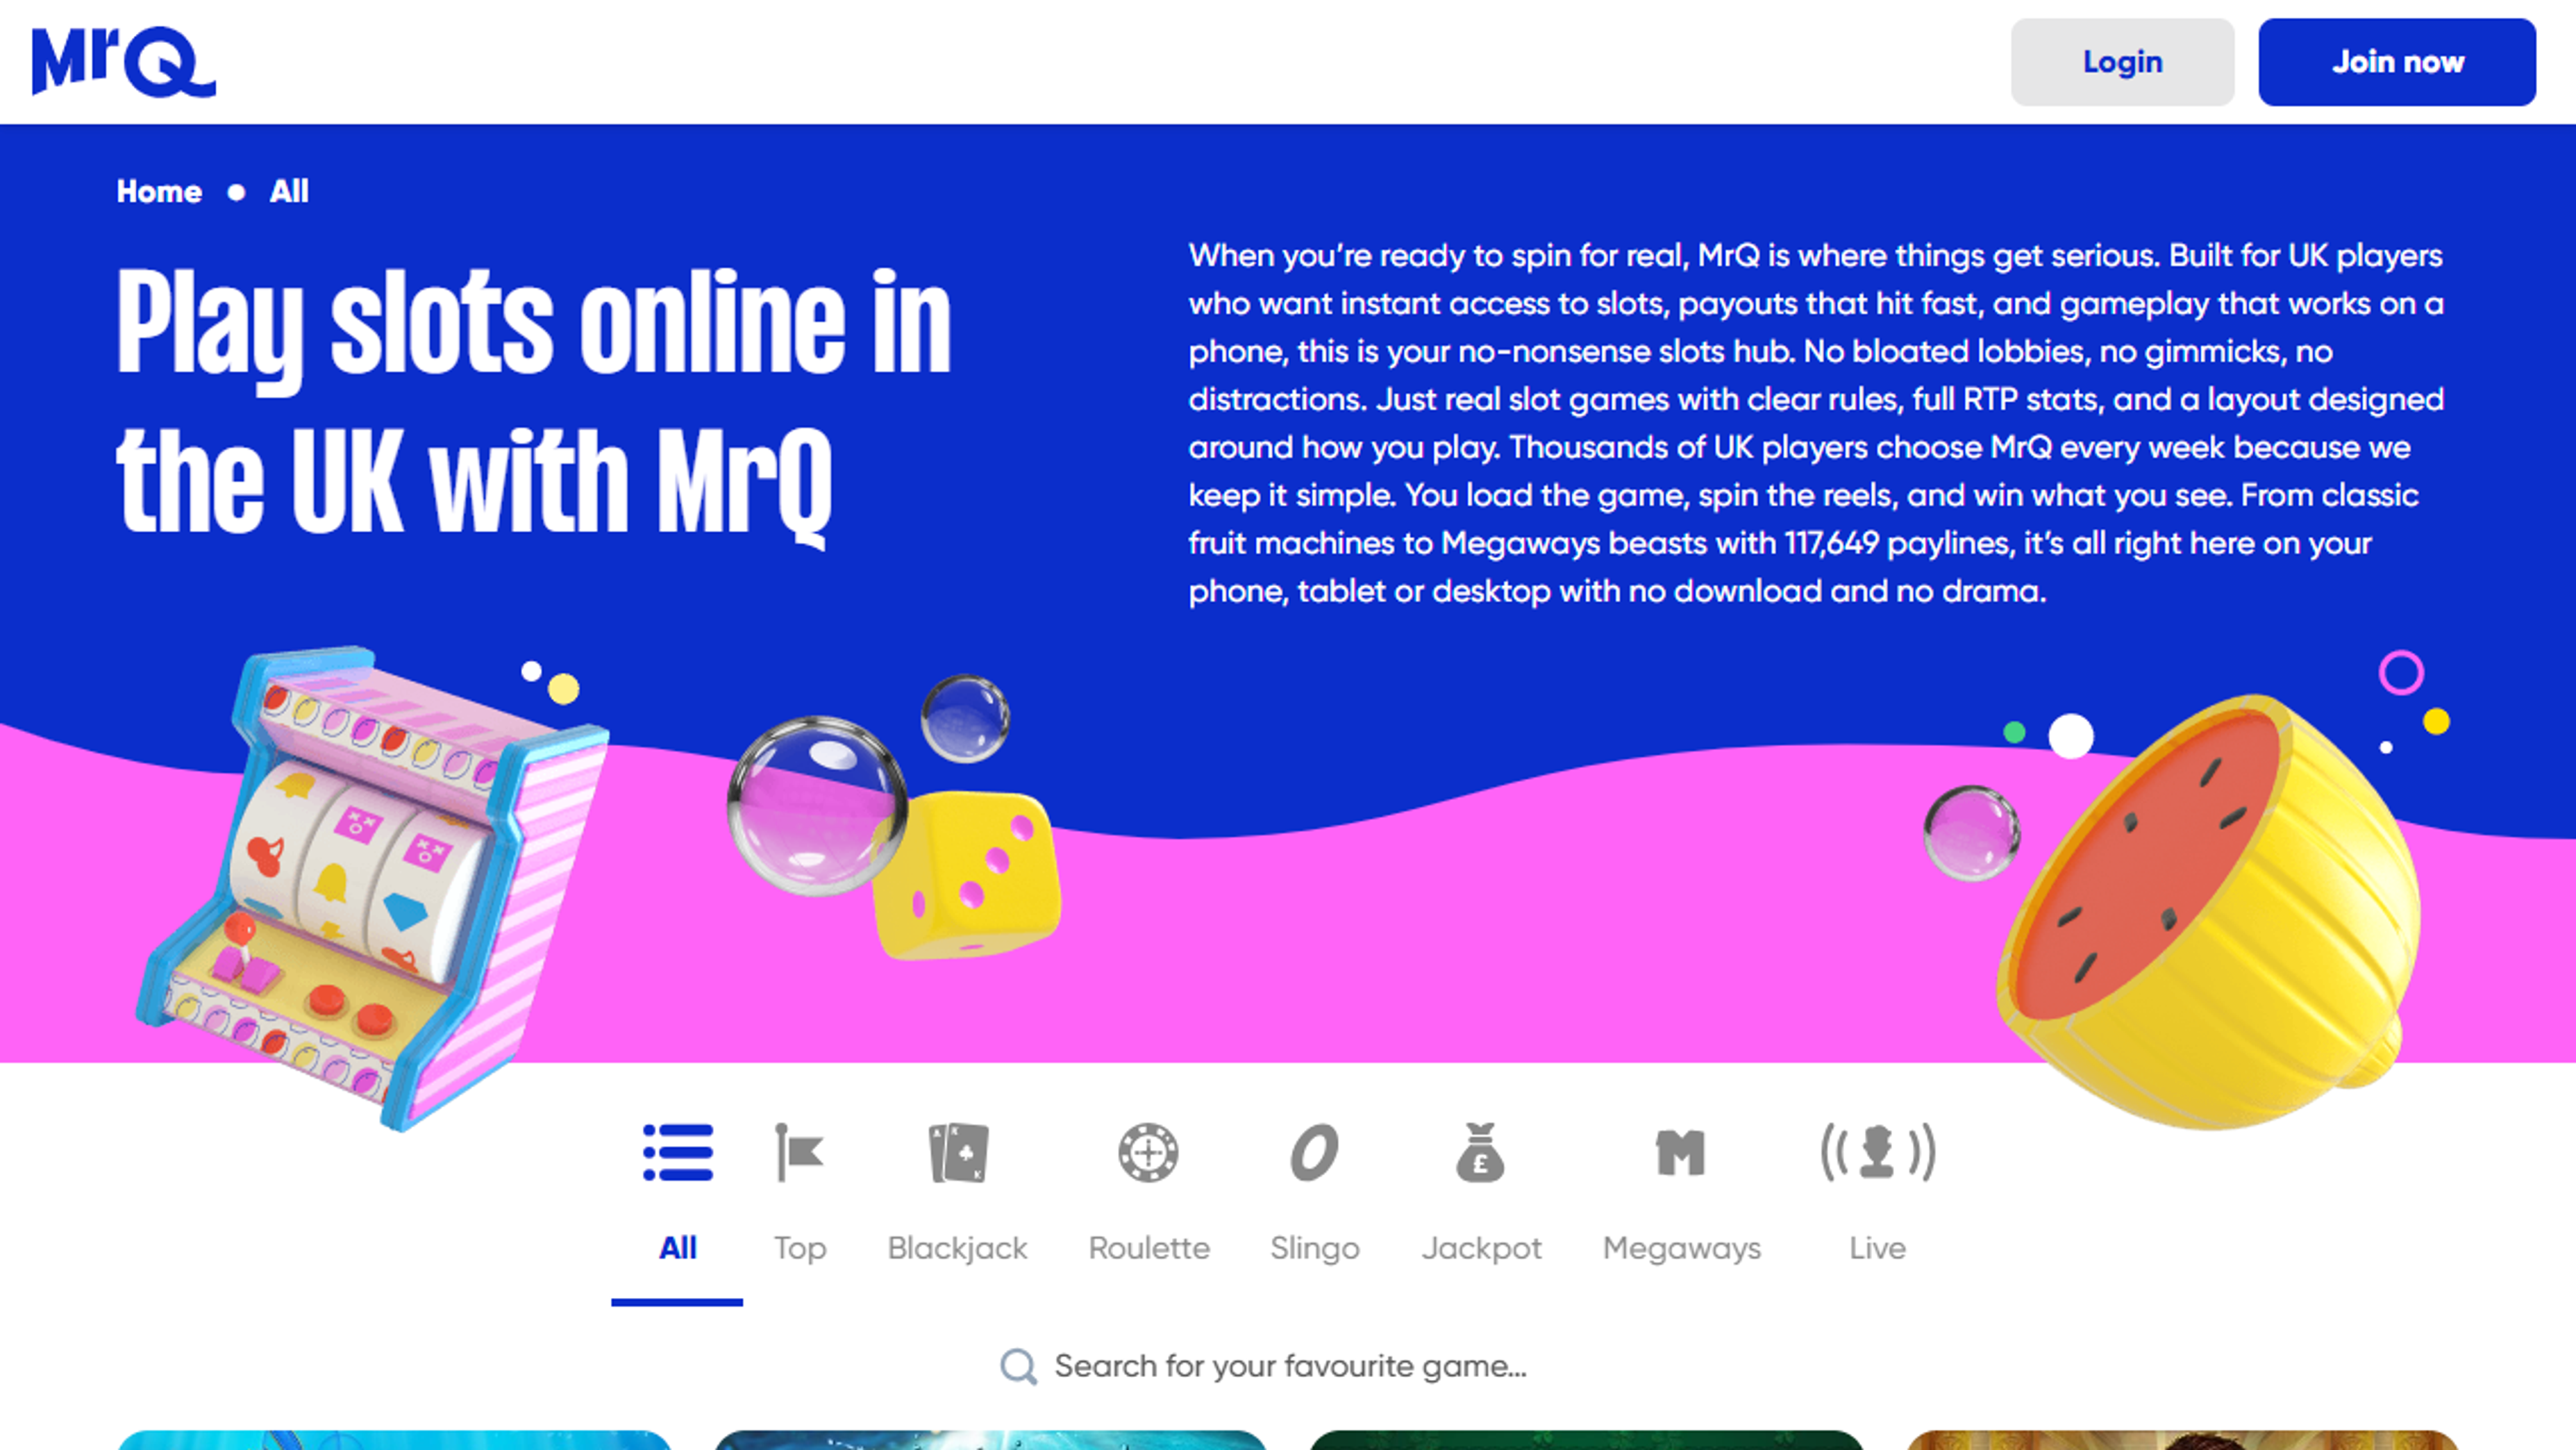The height and width of the screenshot is (1450, 2576).
Task: Click the MrQ logo
Action: (124, 62)
